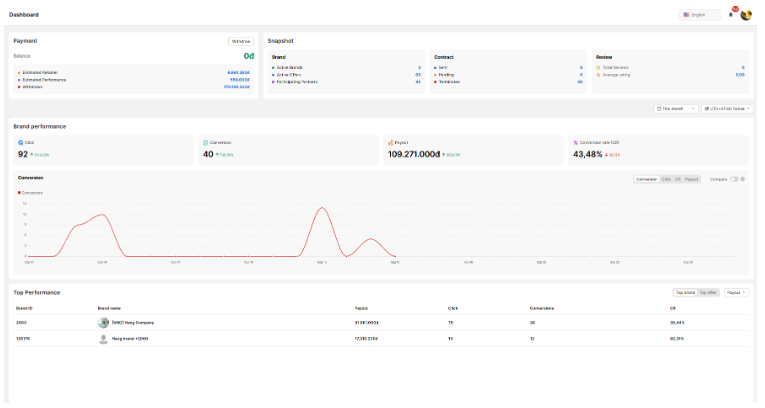Click the Withdraw button
Viewport: 765px width, 408px height.
tap(241, 41)
